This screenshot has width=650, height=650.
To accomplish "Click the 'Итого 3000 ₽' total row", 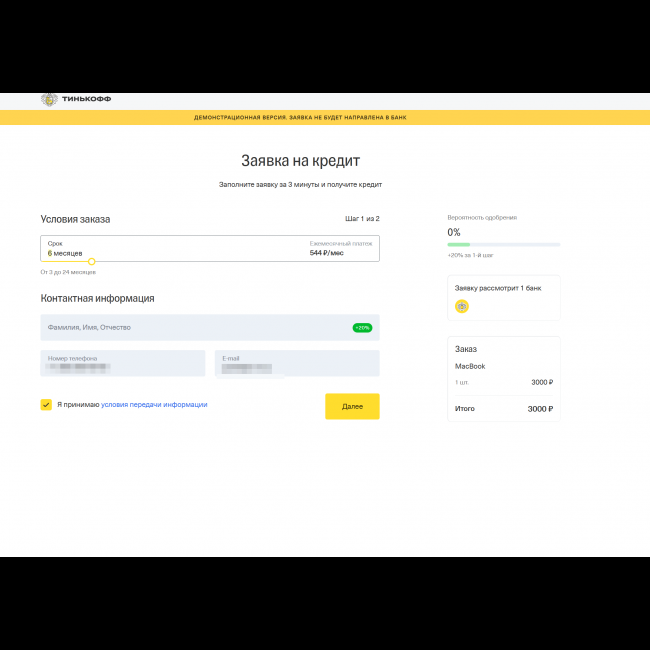I will click(504, 409).
